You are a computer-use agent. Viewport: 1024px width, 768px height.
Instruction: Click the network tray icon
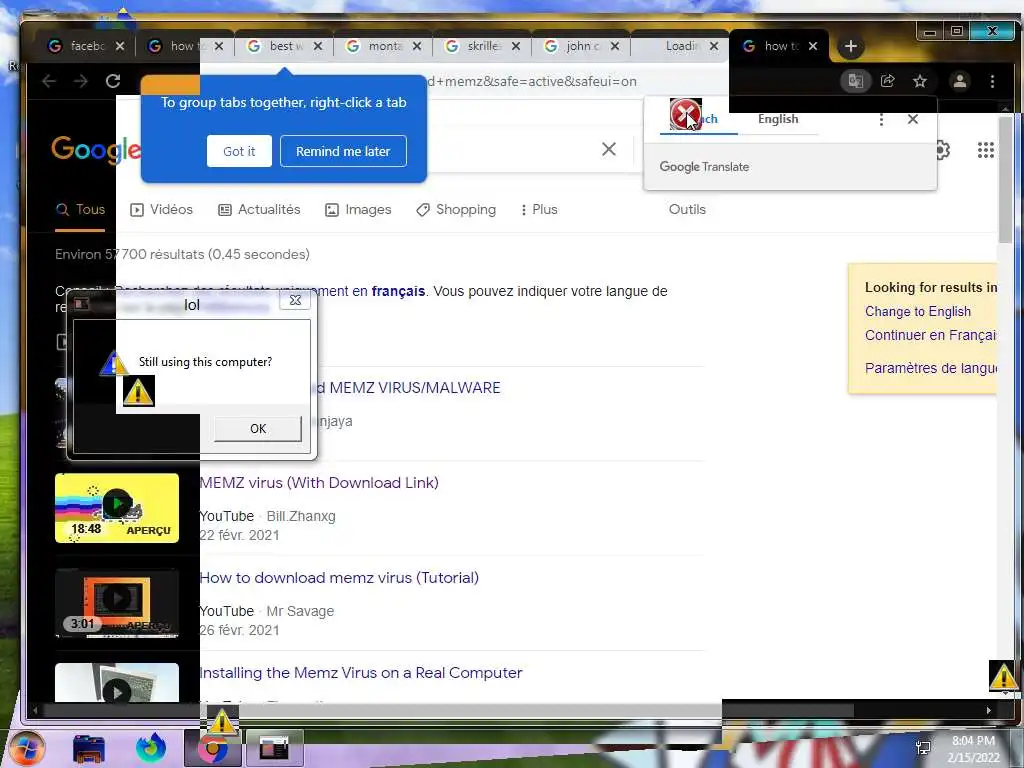[923, 748]
